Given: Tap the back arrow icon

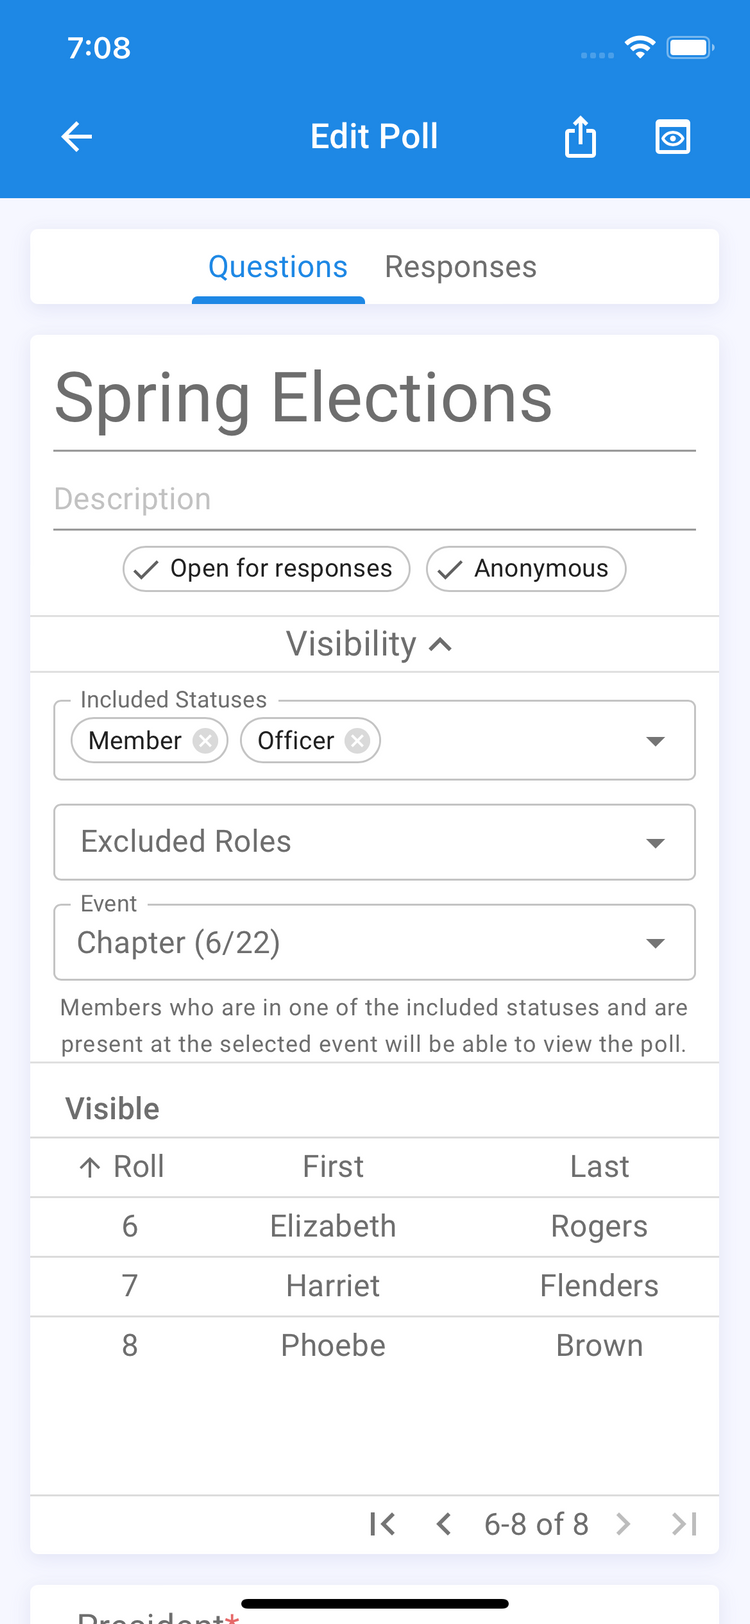Looking at the screenshot, I should tap(77, 137).
